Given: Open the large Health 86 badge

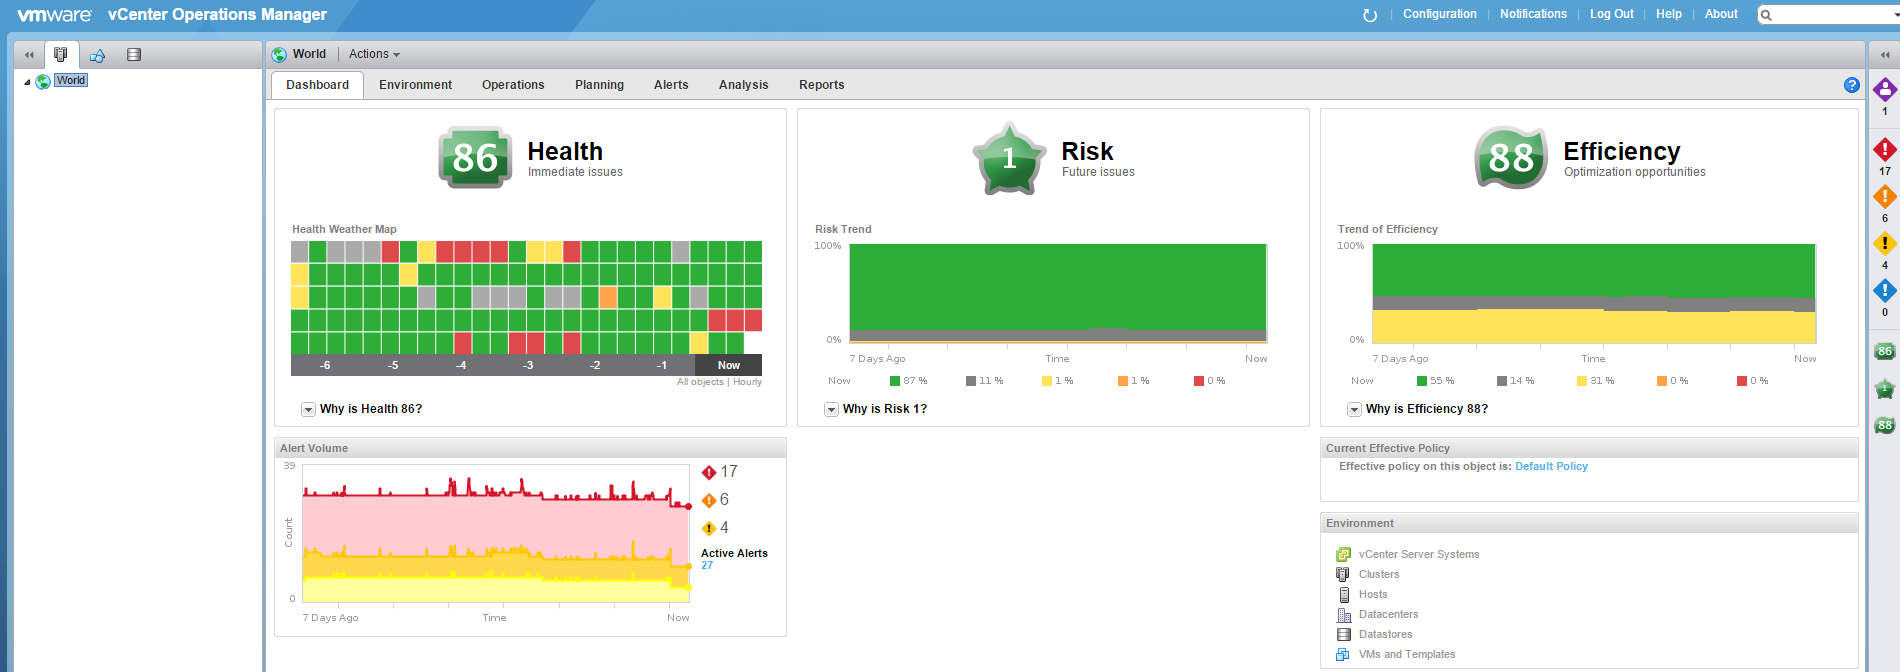Looking at the screenshot, I should pos(475,158).
